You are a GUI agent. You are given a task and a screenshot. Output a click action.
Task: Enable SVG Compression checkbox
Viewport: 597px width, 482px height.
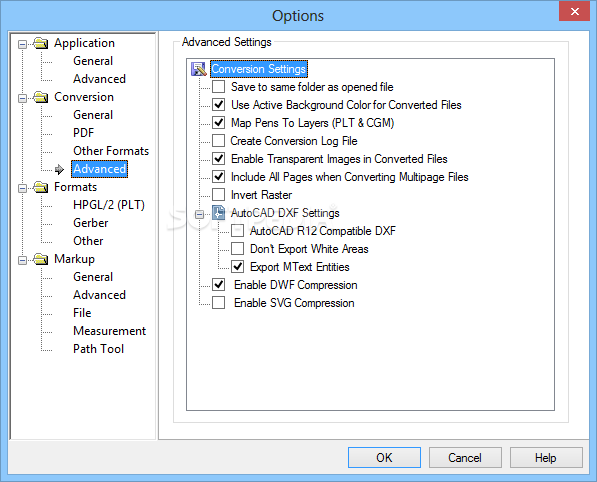219,303
